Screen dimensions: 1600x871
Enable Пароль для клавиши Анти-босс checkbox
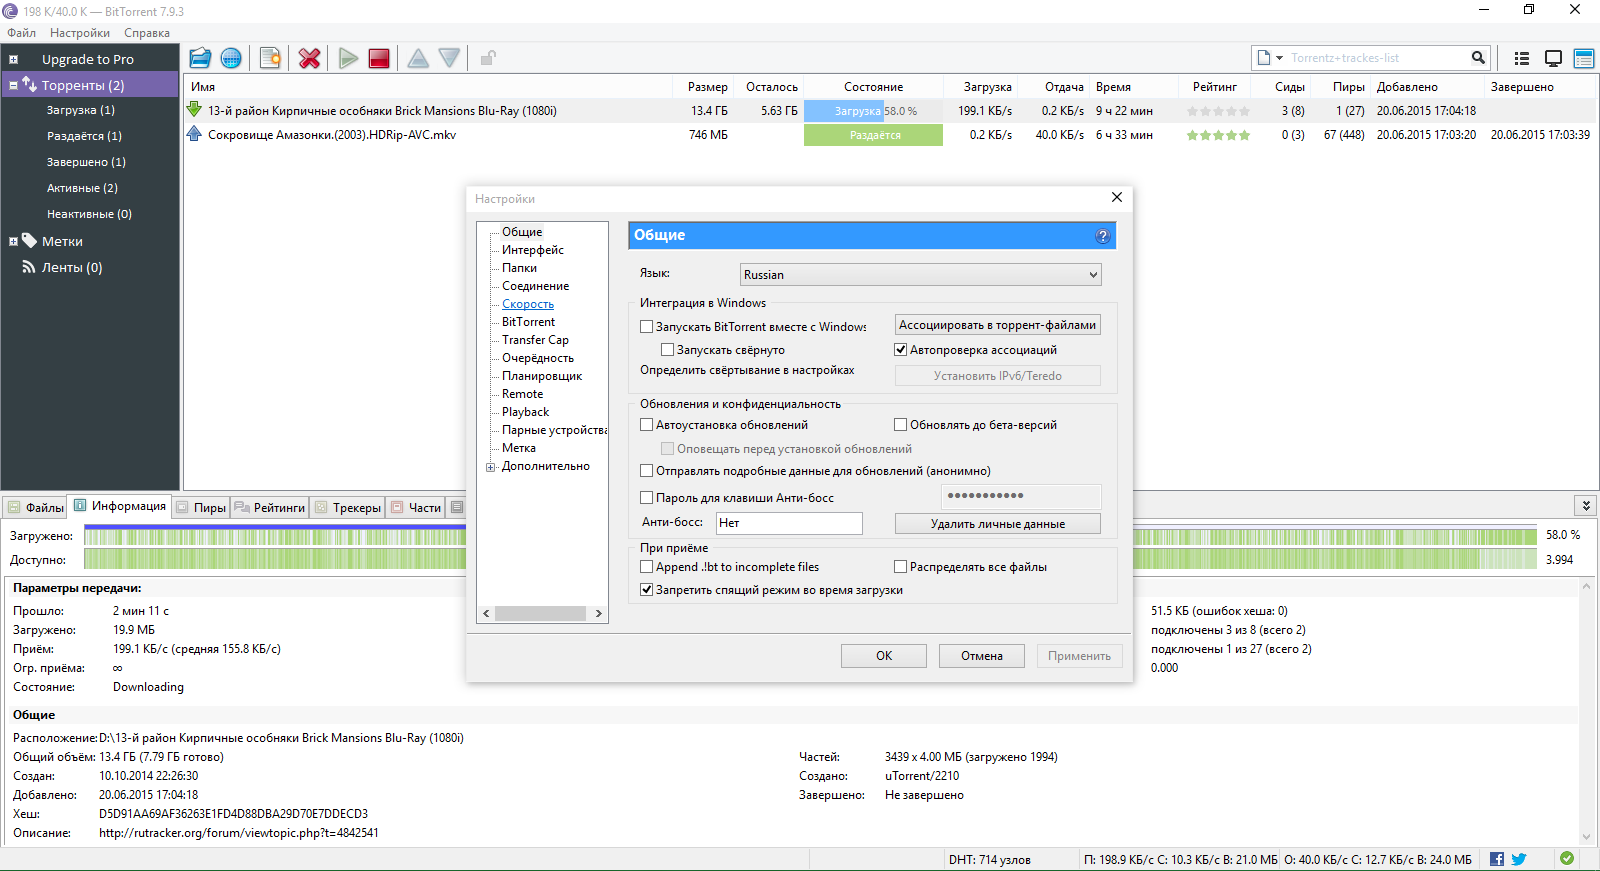[x=646, y=498]
